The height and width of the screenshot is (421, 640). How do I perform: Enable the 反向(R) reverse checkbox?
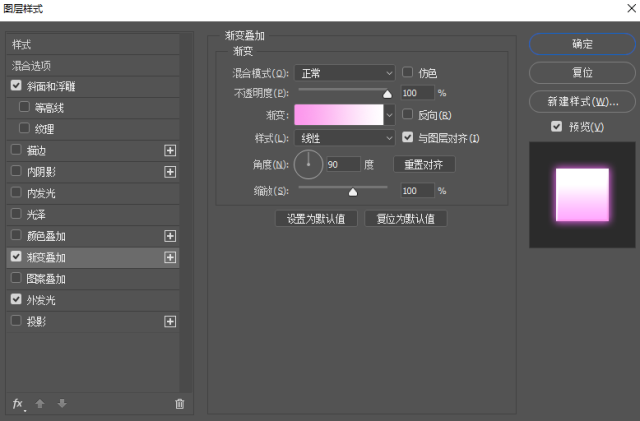[407, 114]
